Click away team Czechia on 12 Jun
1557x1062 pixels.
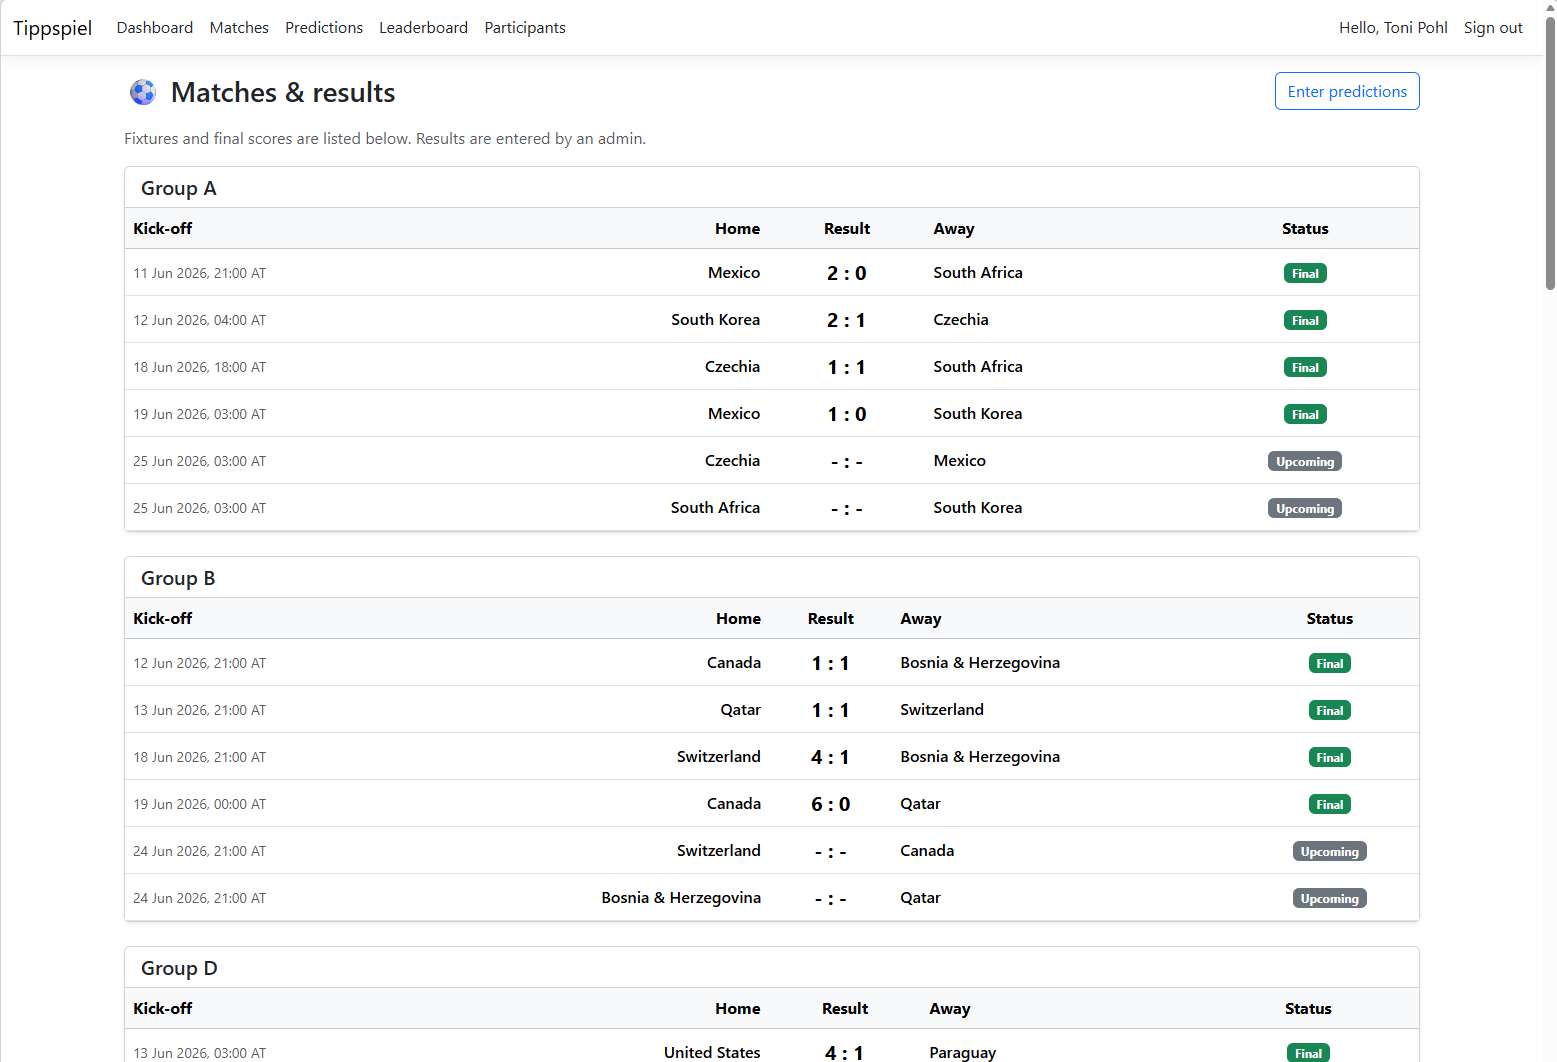961,320
